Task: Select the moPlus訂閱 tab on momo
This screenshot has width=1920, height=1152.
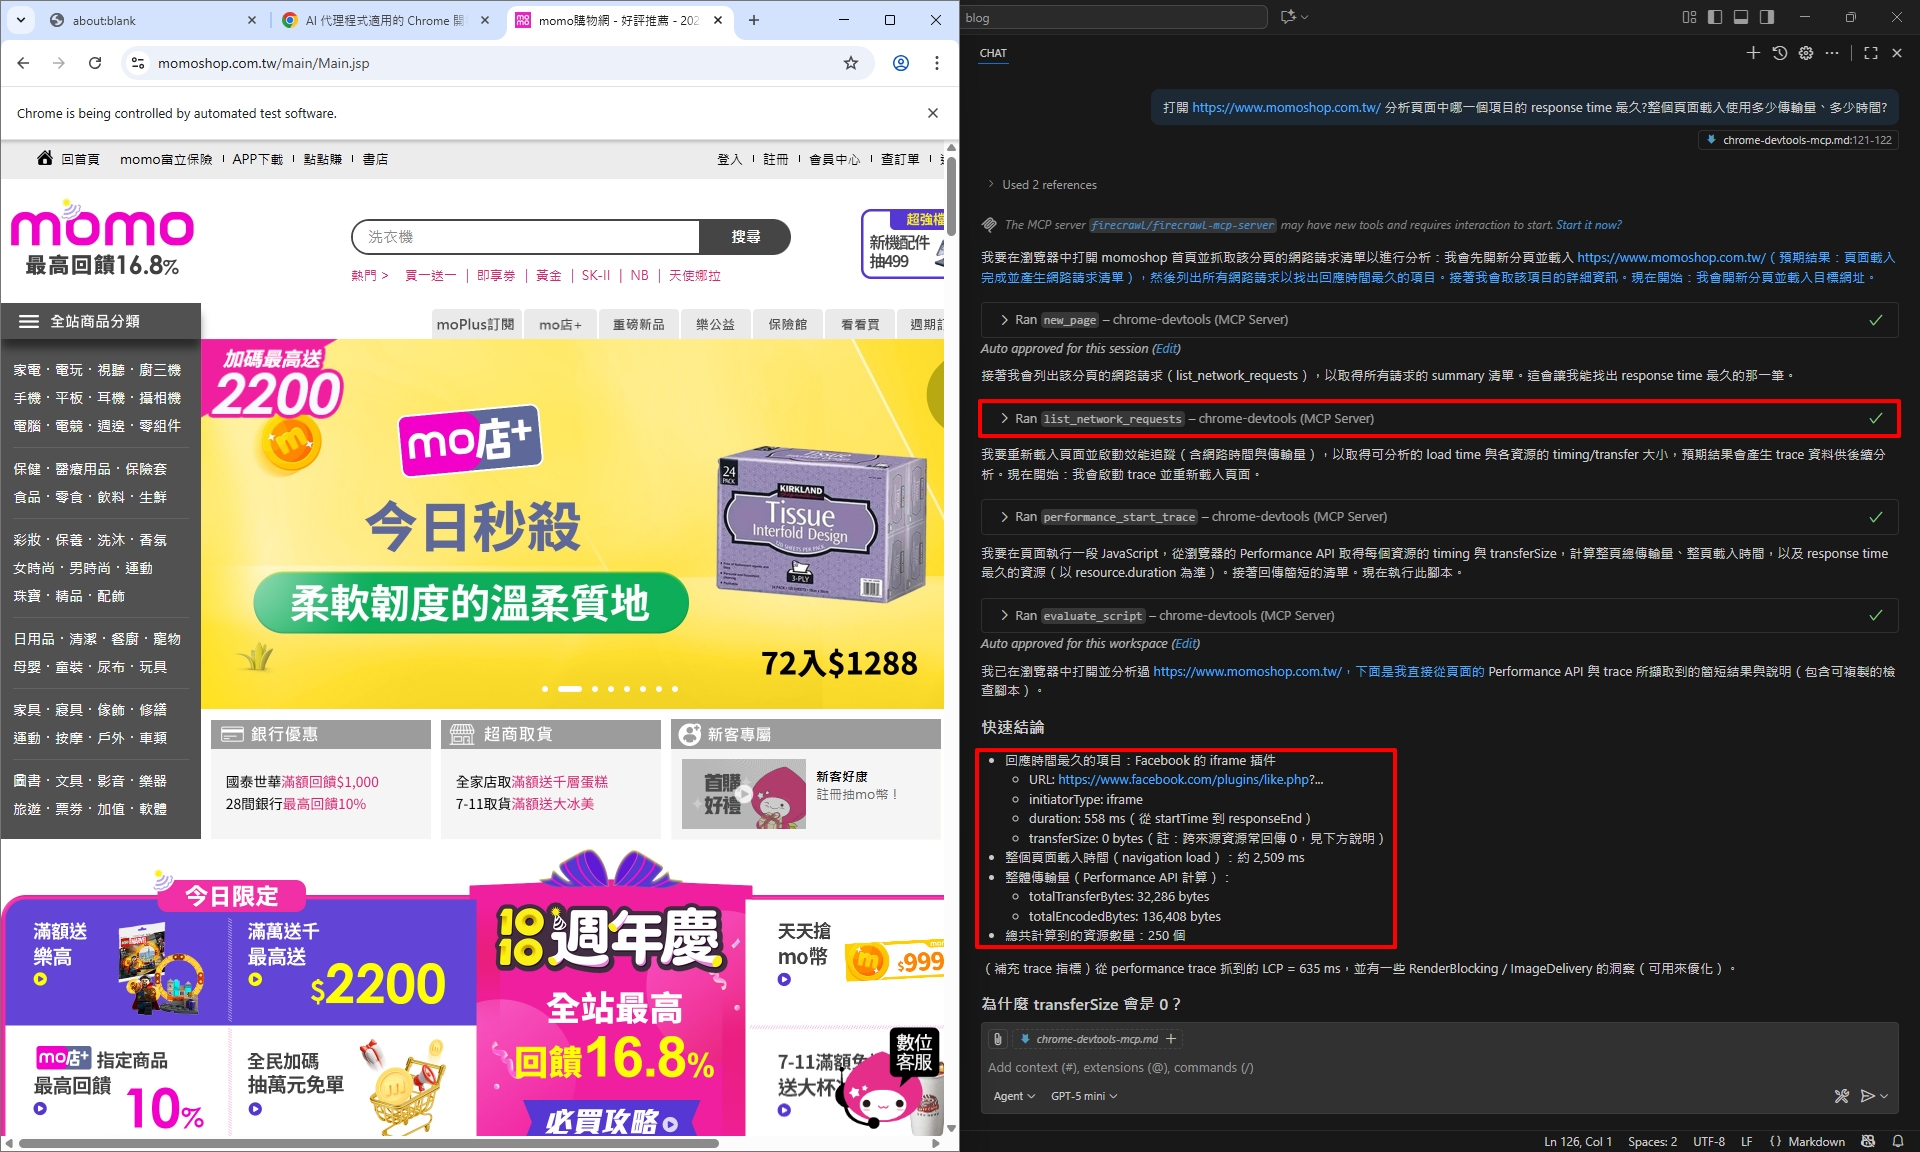Action: pos(475,324)
